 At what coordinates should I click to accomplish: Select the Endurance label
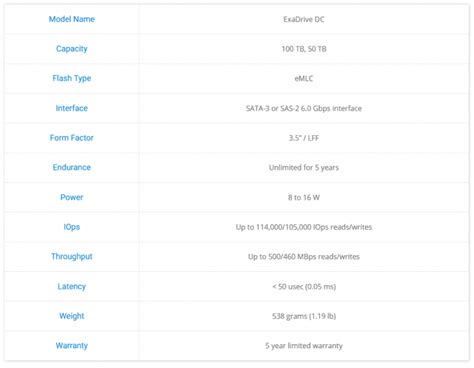coord(72,167)
